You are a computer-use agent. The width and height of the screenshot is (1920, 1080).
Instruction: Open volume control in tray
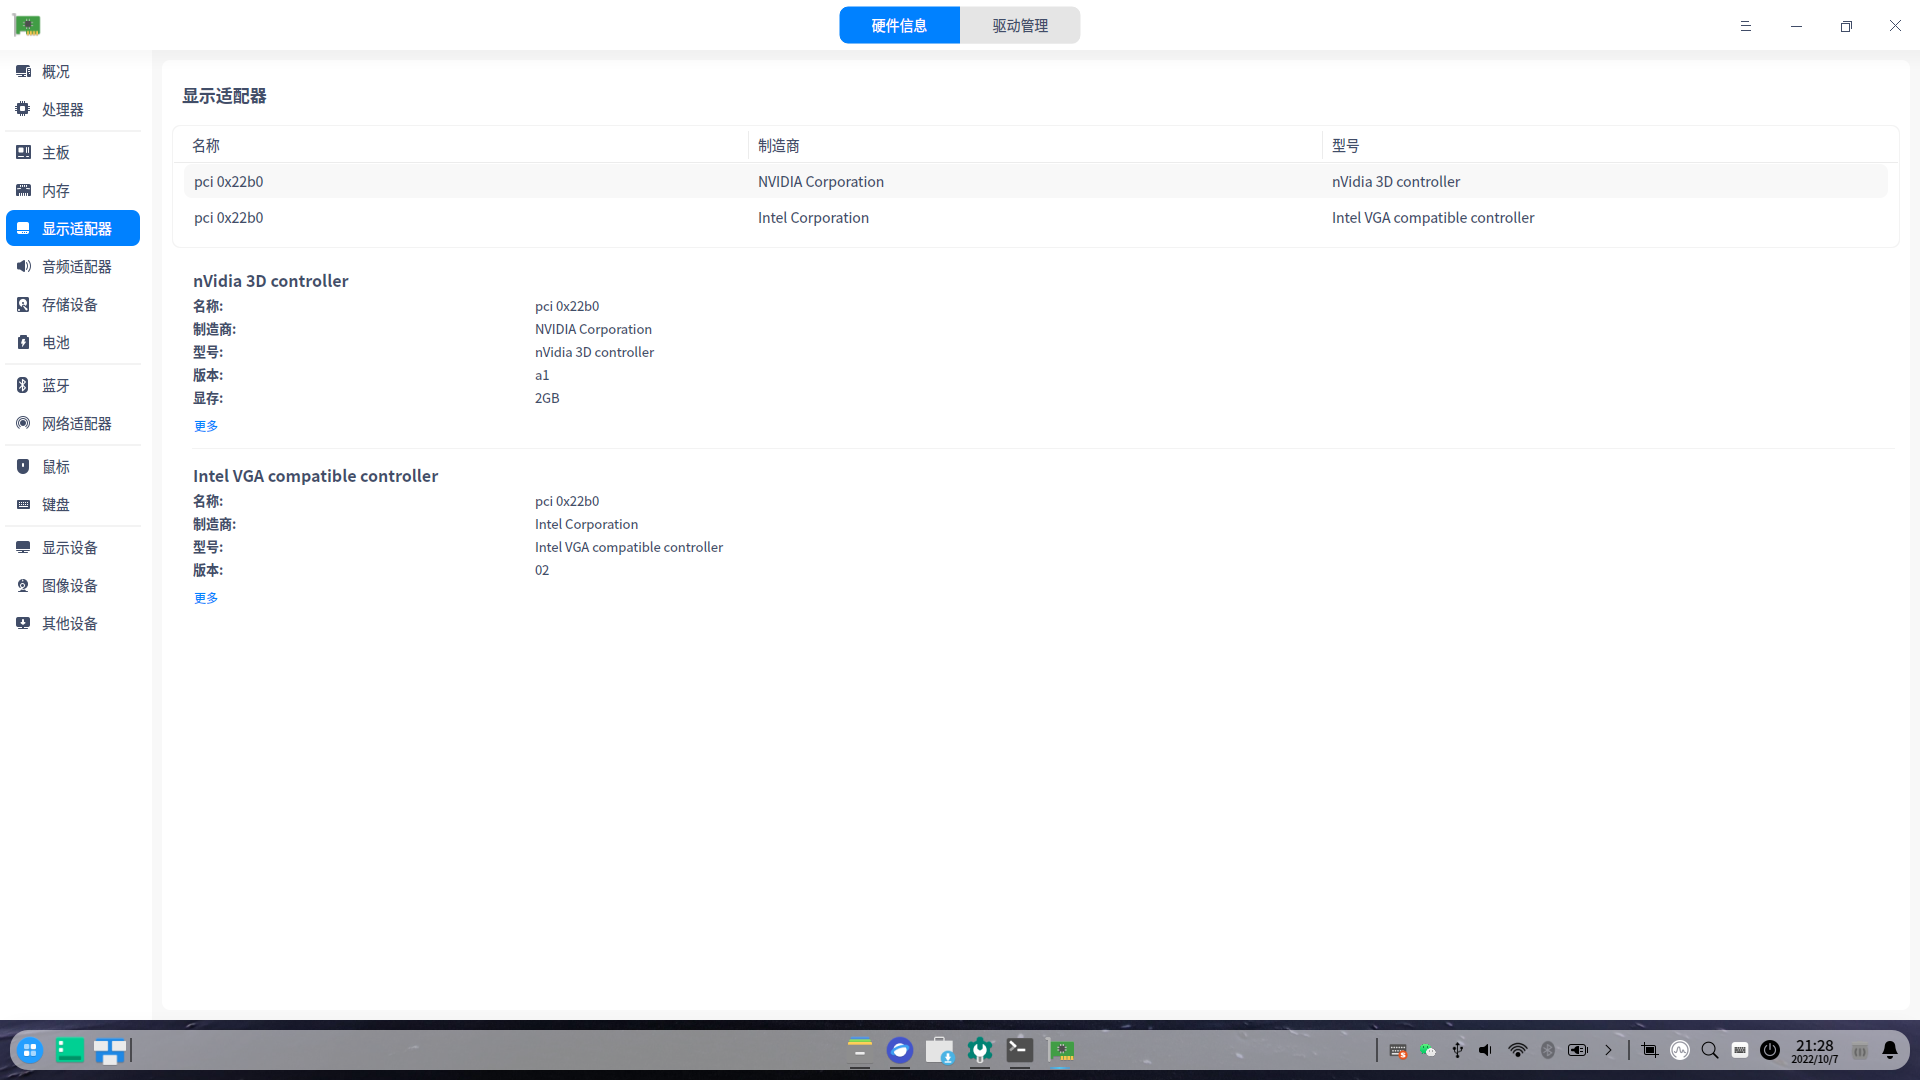pyautogui.click(x=1486, y=1050)
